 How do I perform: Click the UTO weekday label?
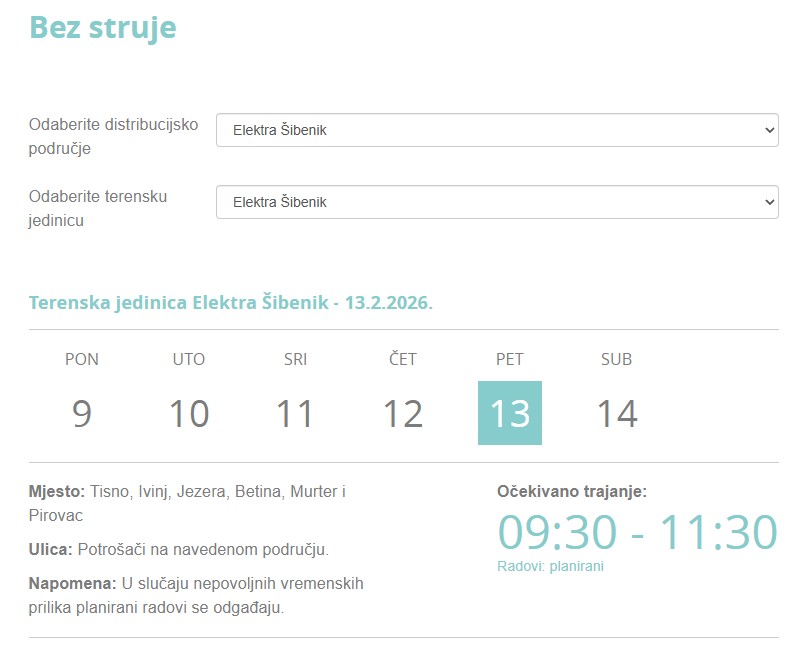pyautogui.click(x=188, y=359)
